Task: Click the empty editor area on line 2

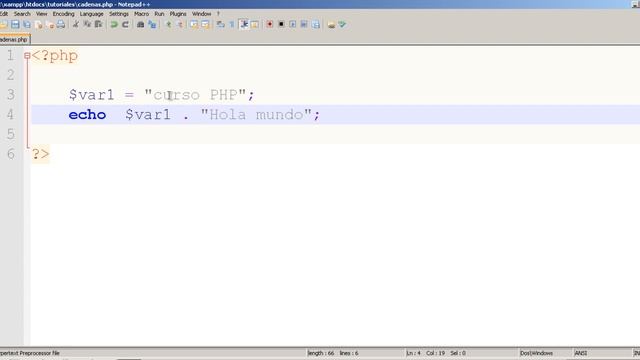Action: pyautogui.click(x=335, y=75)
